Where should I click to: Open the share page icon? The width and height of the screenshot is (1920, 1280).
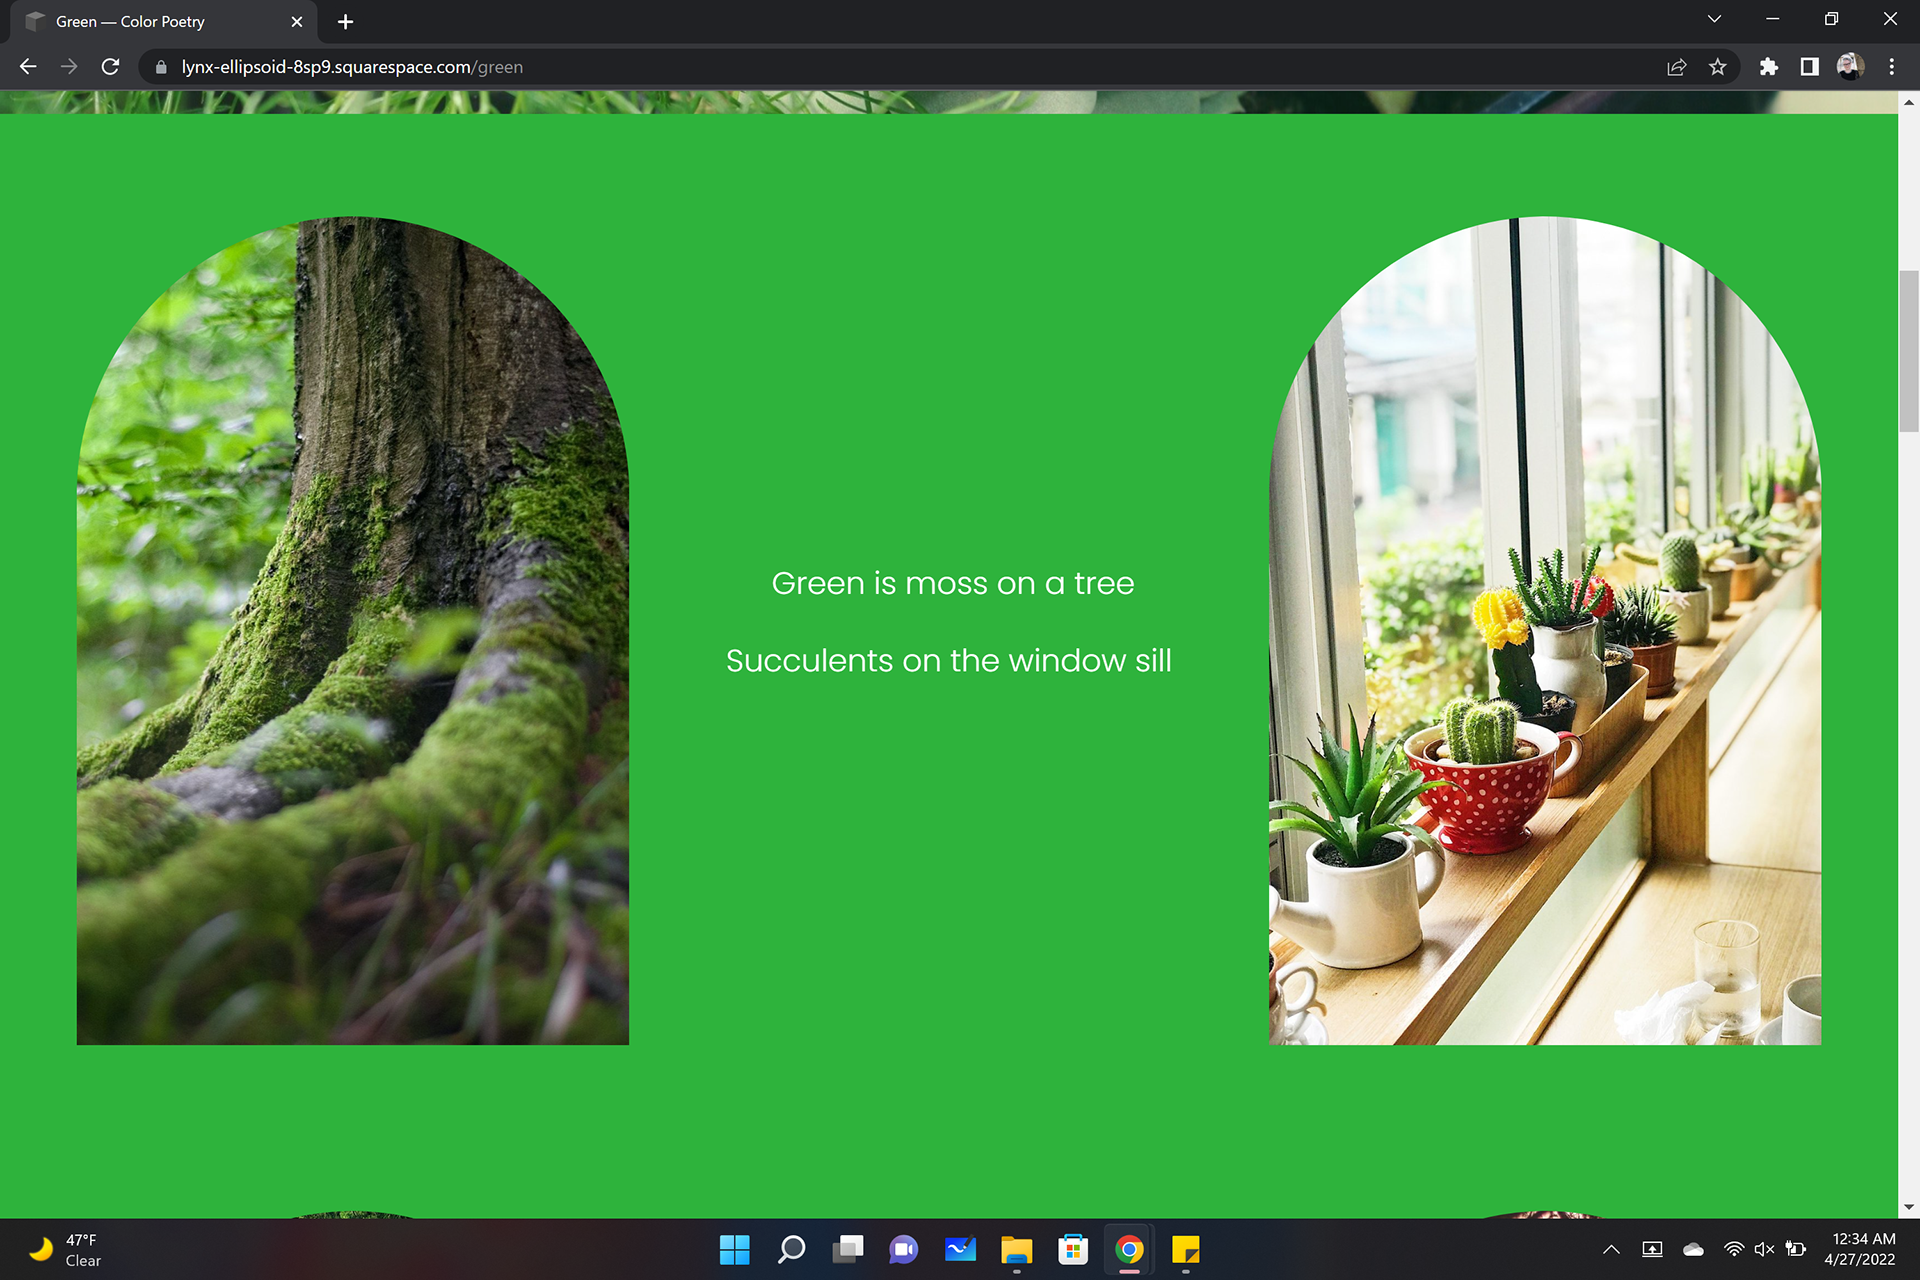click(x=1677, y=67)
